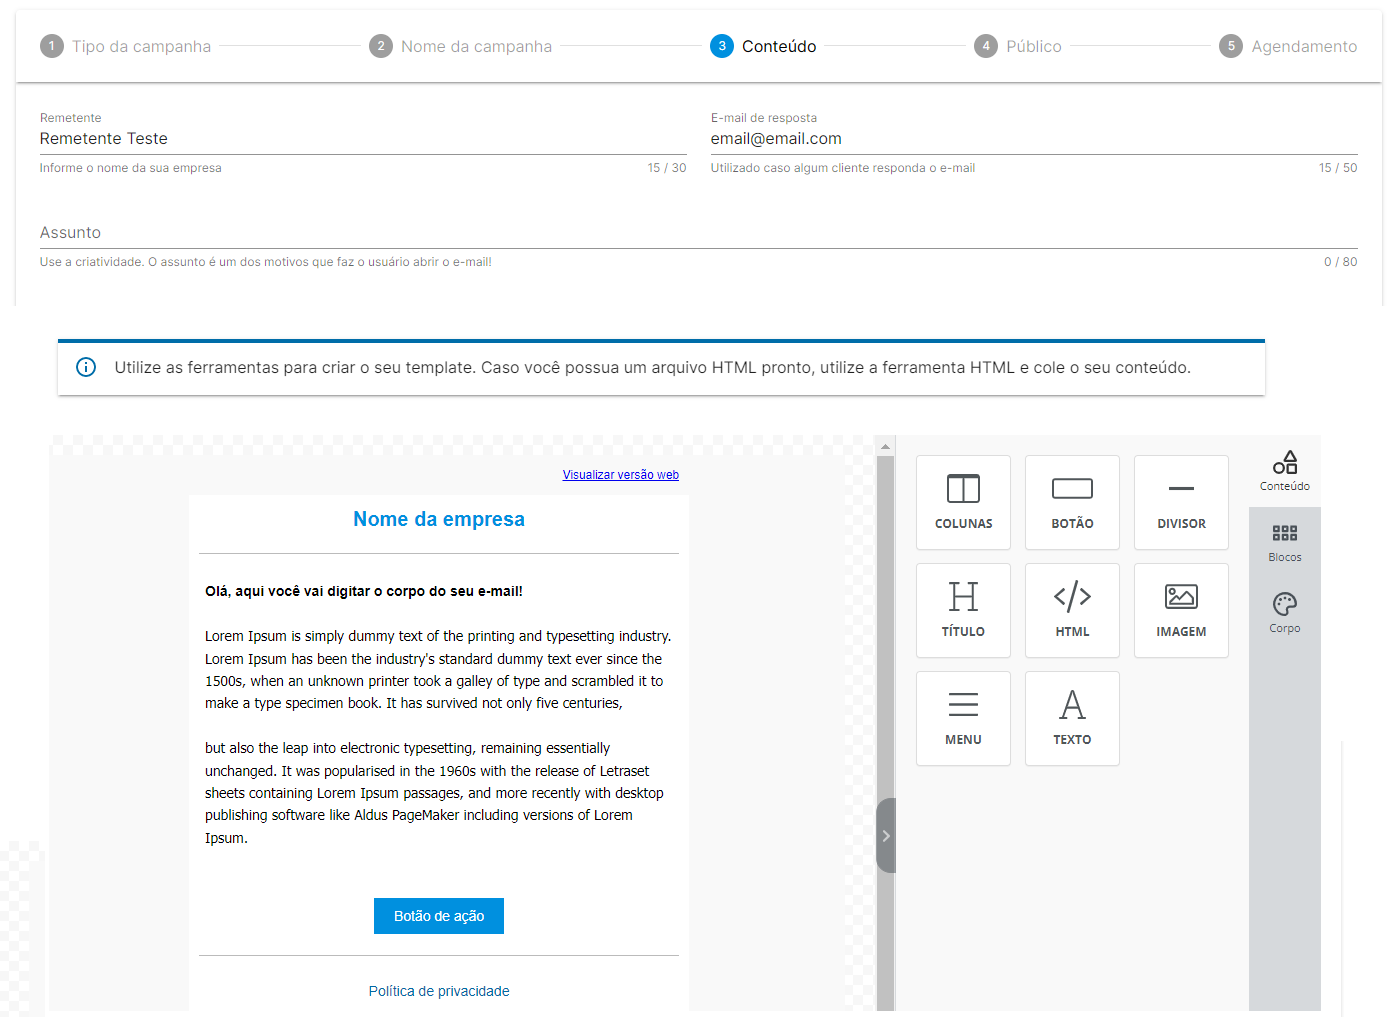Open the Conteúdo sidebar tab
The height and width of the screenshot is (1017, 1398).
pos(1285,471)
